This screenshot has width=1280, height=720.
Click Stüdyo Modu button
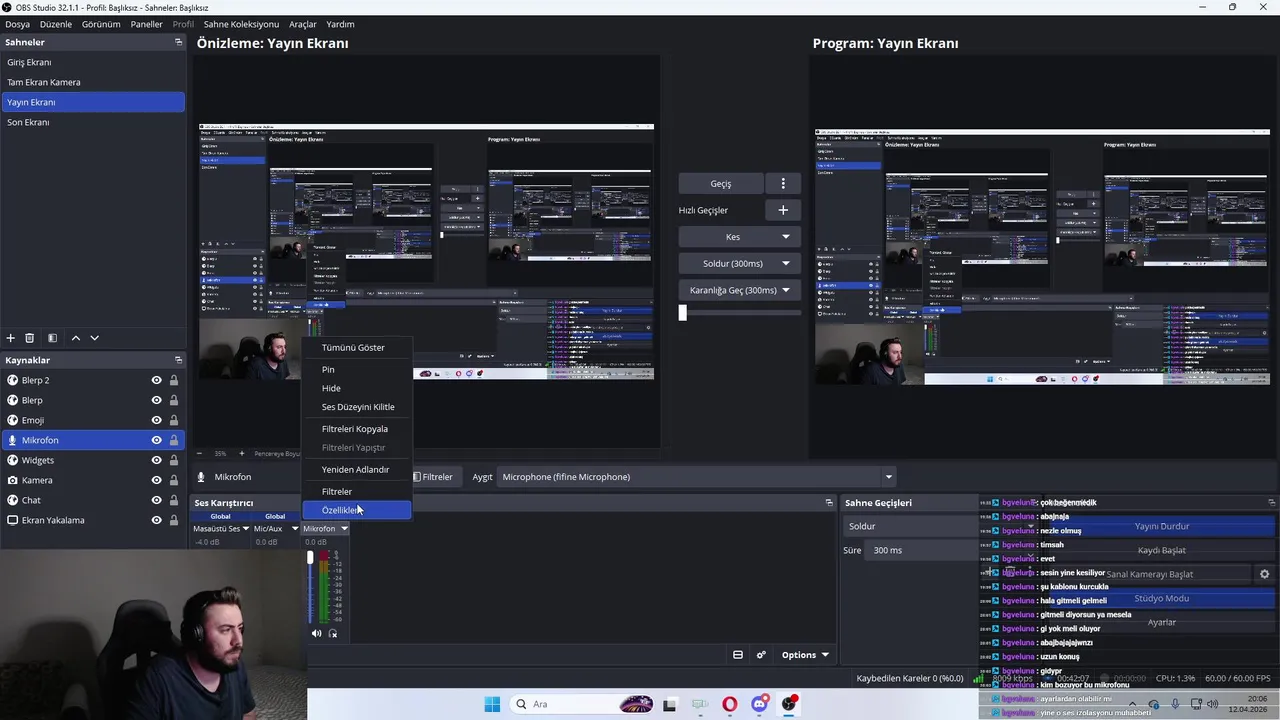pyautogui.click(x=1161, y=598)
